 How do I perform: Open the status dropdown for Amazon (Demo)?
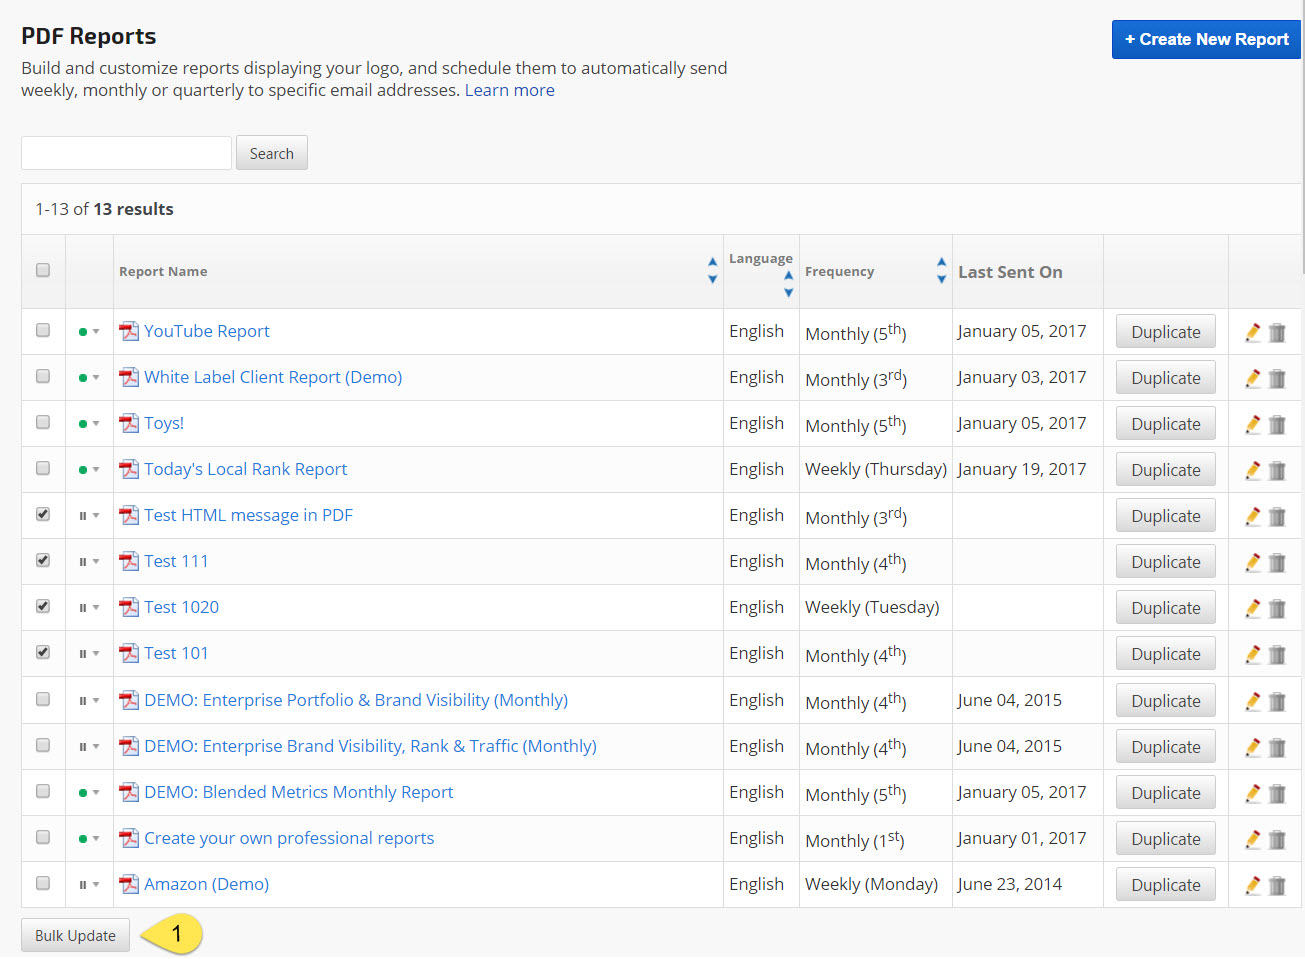coord(89,885)
